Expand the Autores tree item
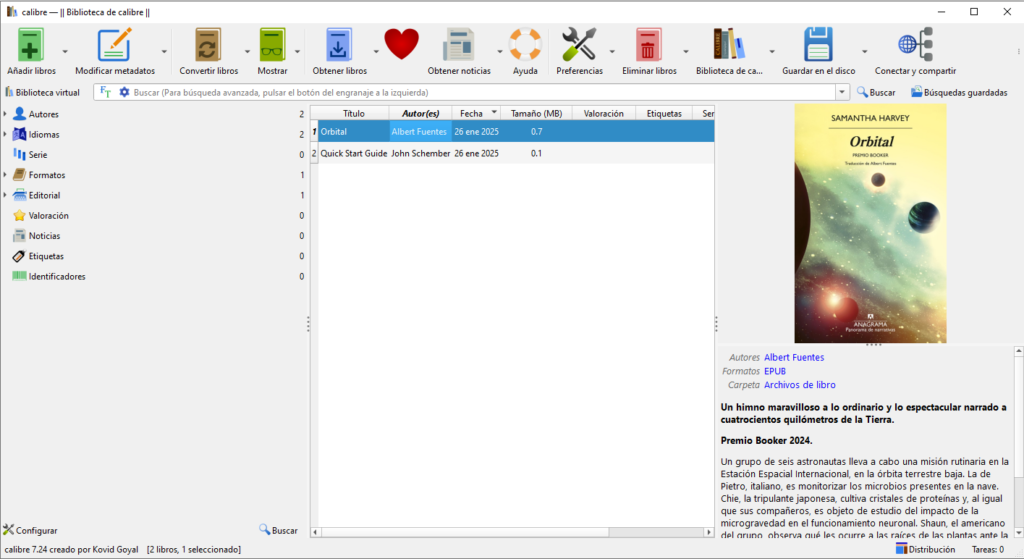The height and width of the screenshot is (559, 1024). tap(5, 114)
